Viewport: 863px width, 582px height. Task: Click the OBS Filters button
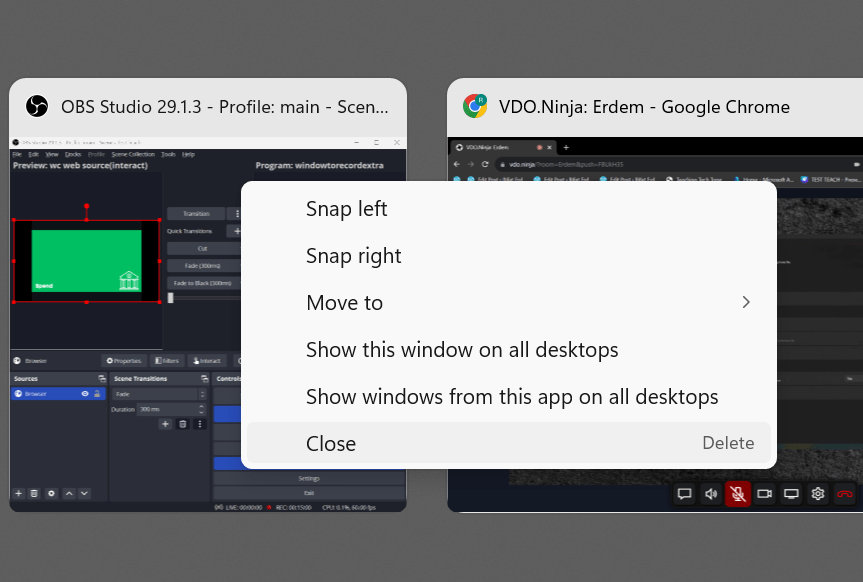tap(167, 361)
